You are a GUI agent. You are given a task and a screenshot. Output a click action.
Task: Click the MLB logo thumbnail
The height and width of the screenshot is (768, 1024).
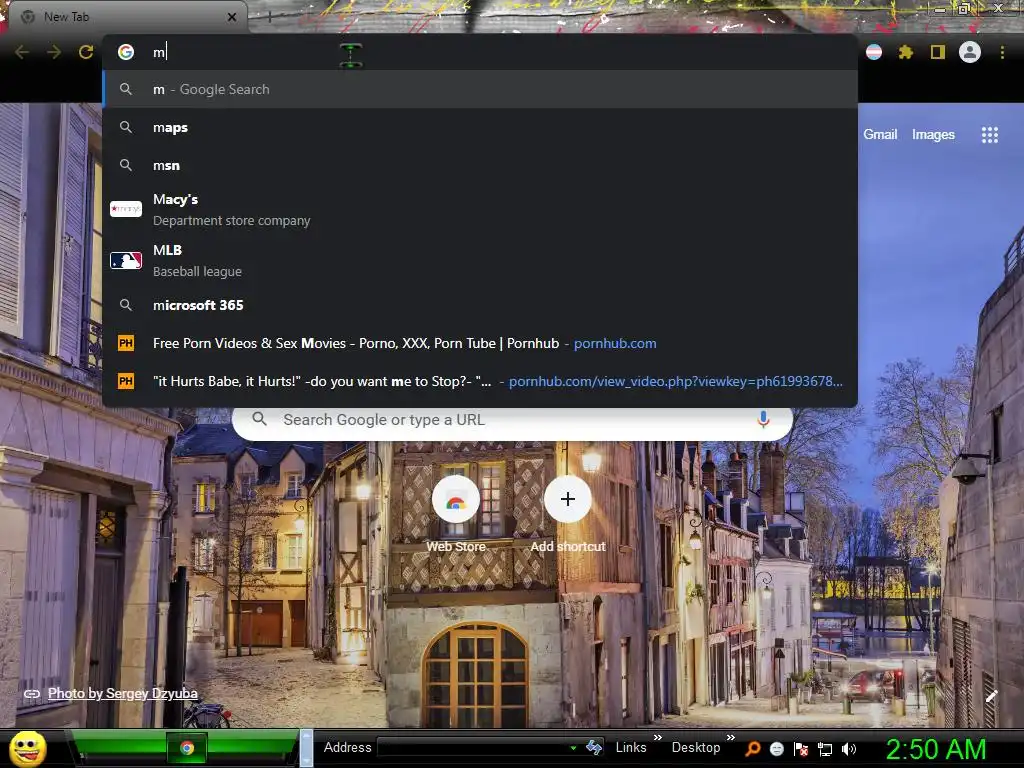[126, 261]
